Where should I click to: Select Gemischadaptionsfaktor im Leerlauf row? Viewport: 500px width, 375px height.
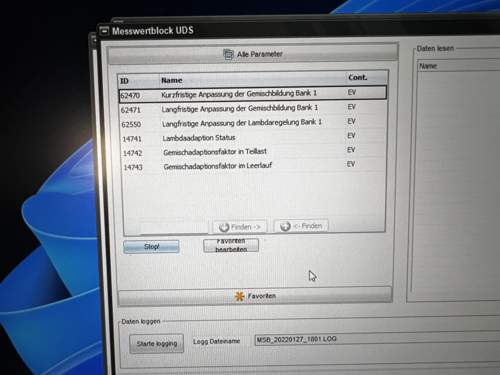253,165
